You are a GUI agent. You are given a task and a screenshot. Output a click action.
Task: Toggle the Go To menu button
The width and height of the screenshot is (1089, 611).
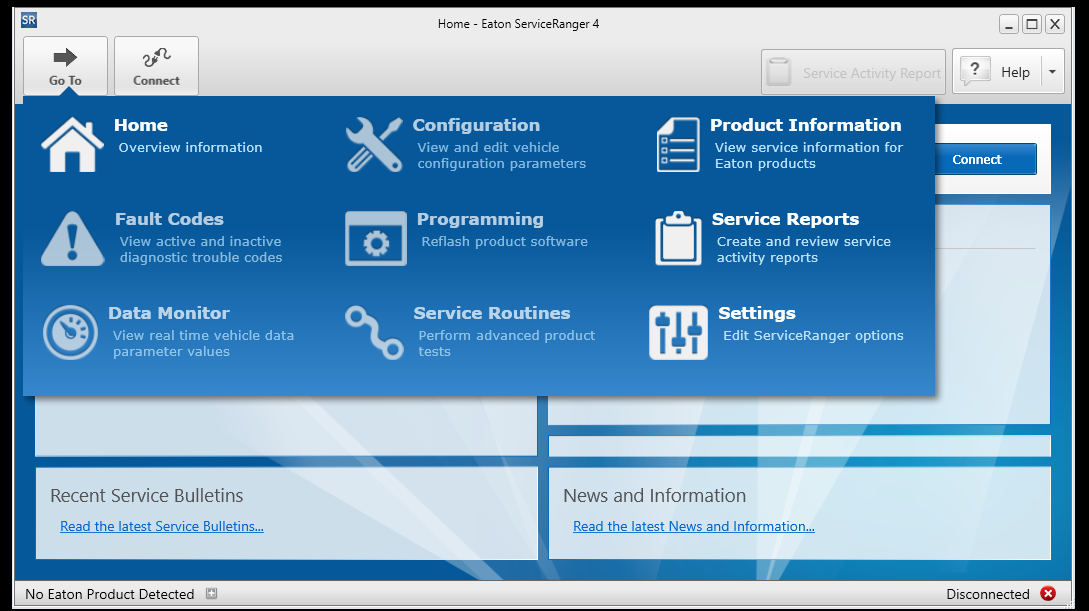[65, 66]
